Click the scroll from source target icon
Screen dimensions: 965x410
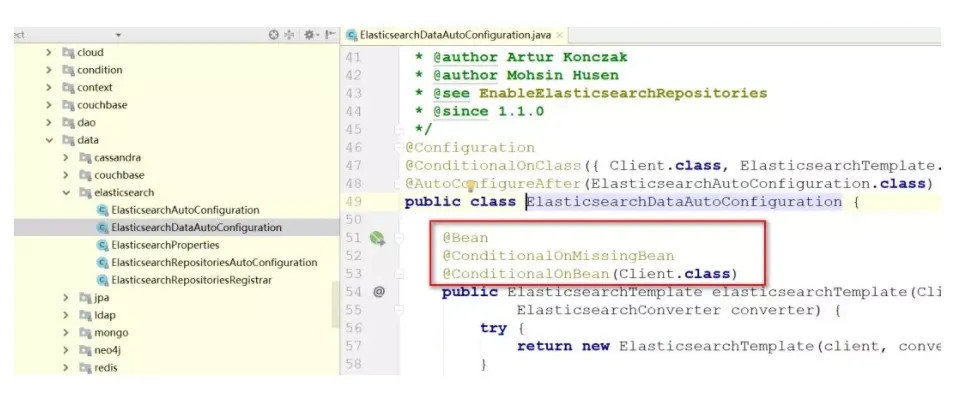pos(274,35)
